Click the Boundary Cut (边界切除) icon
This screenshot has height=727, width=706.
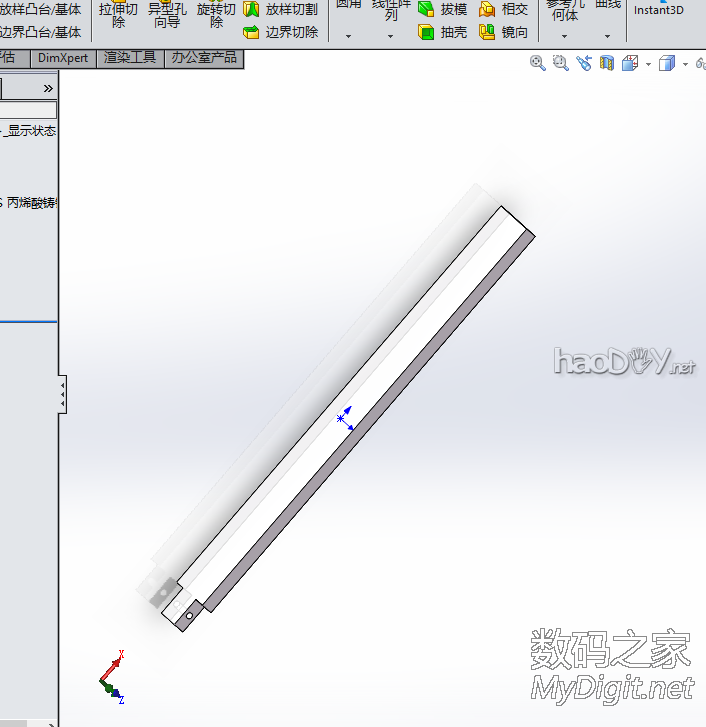click(251, 32)
